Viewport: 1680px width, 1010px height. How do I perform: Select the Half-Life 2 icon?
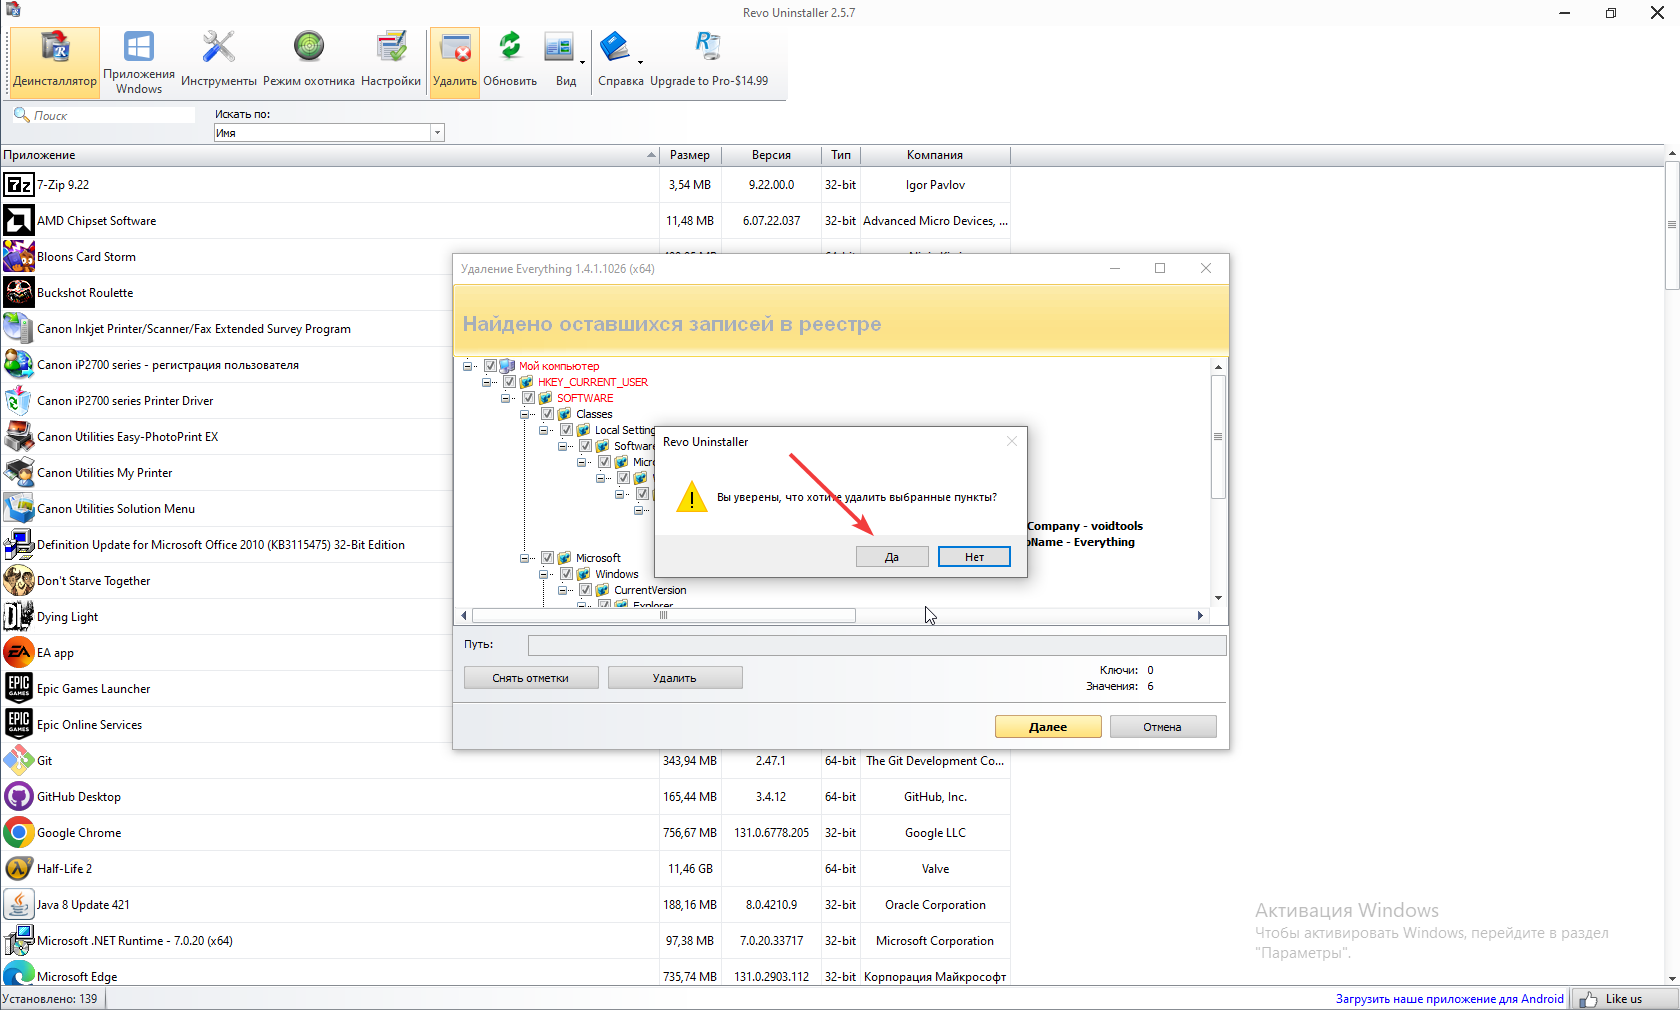(x=19, y=869)
